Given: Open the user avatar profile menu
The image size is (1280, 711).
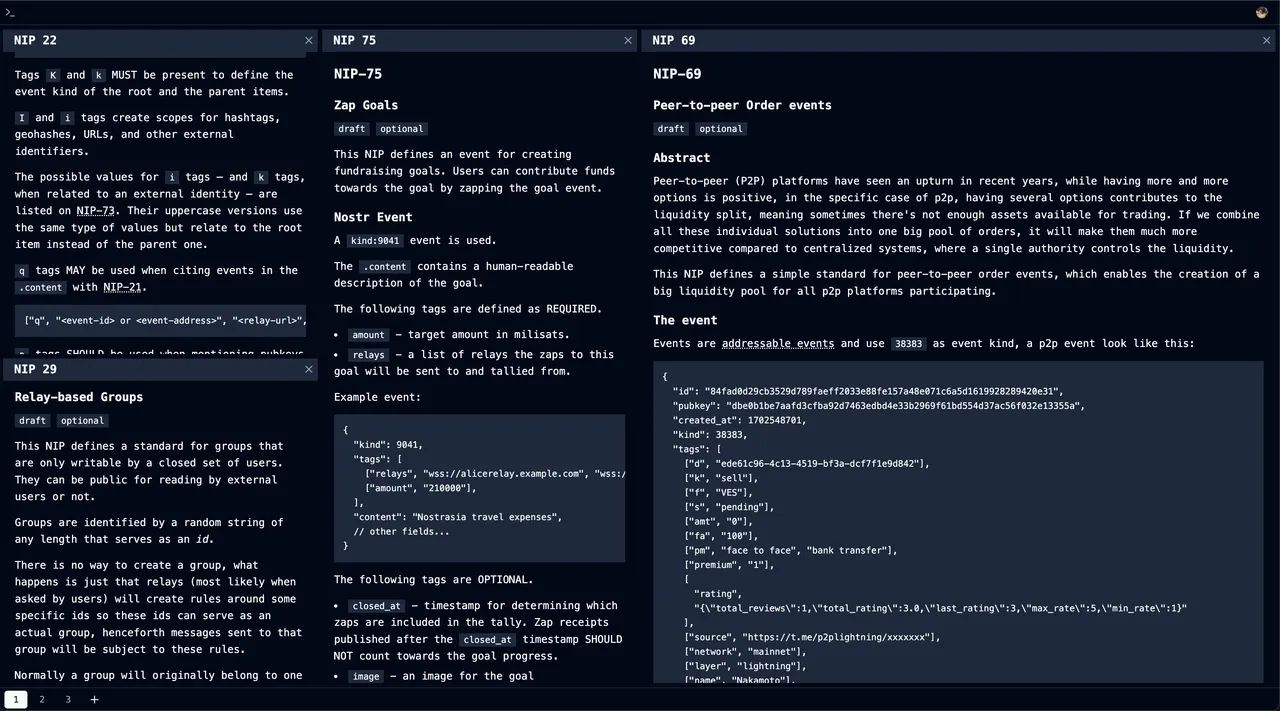Looking at the screenshot, I should 1262,12.
